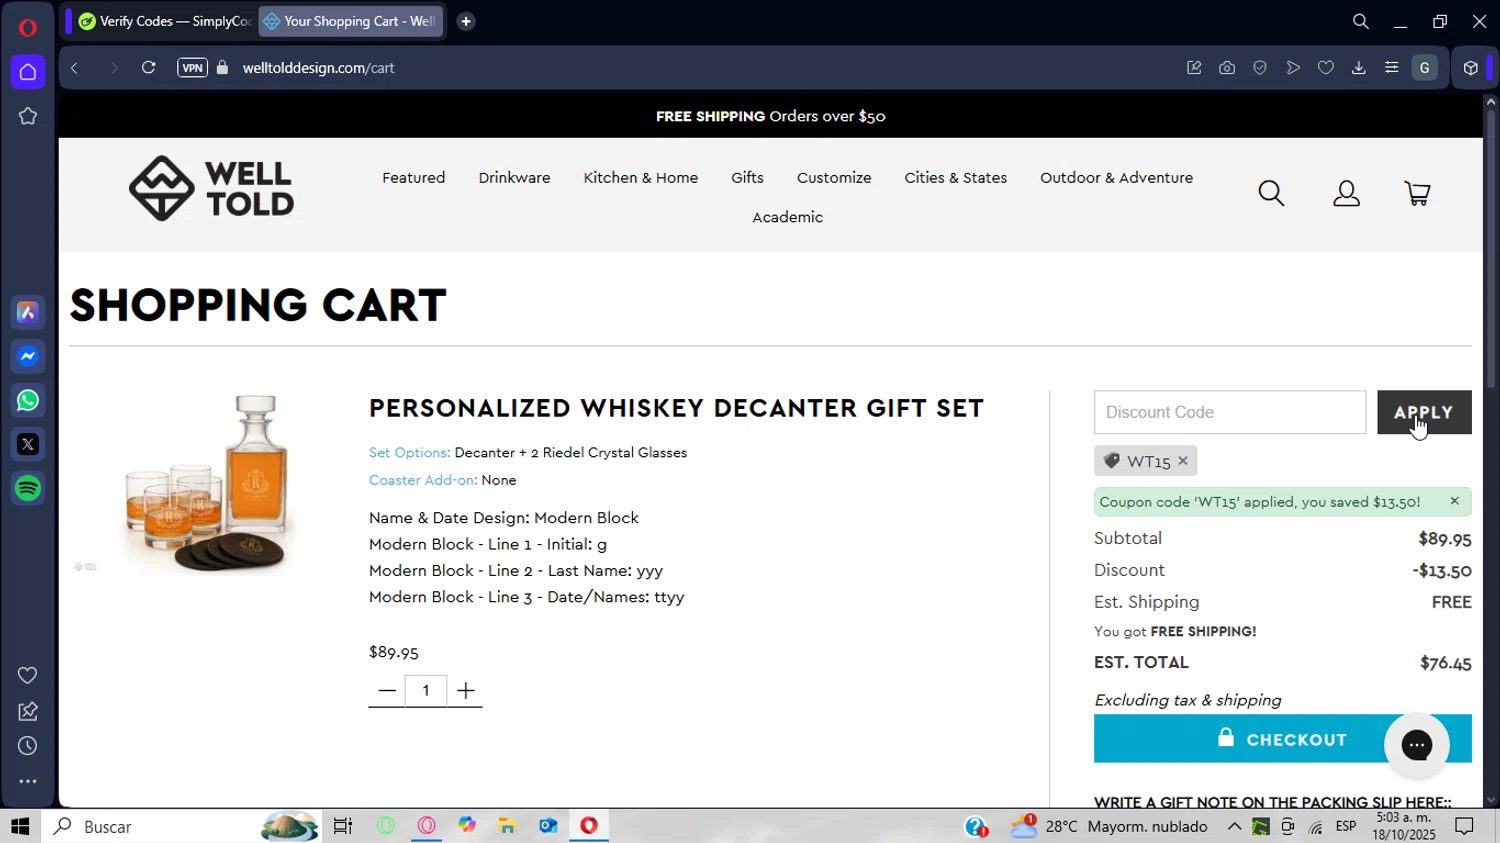1500x843 pixels.
Task: Click the quantity field showing 1
Action: (426, 691)
